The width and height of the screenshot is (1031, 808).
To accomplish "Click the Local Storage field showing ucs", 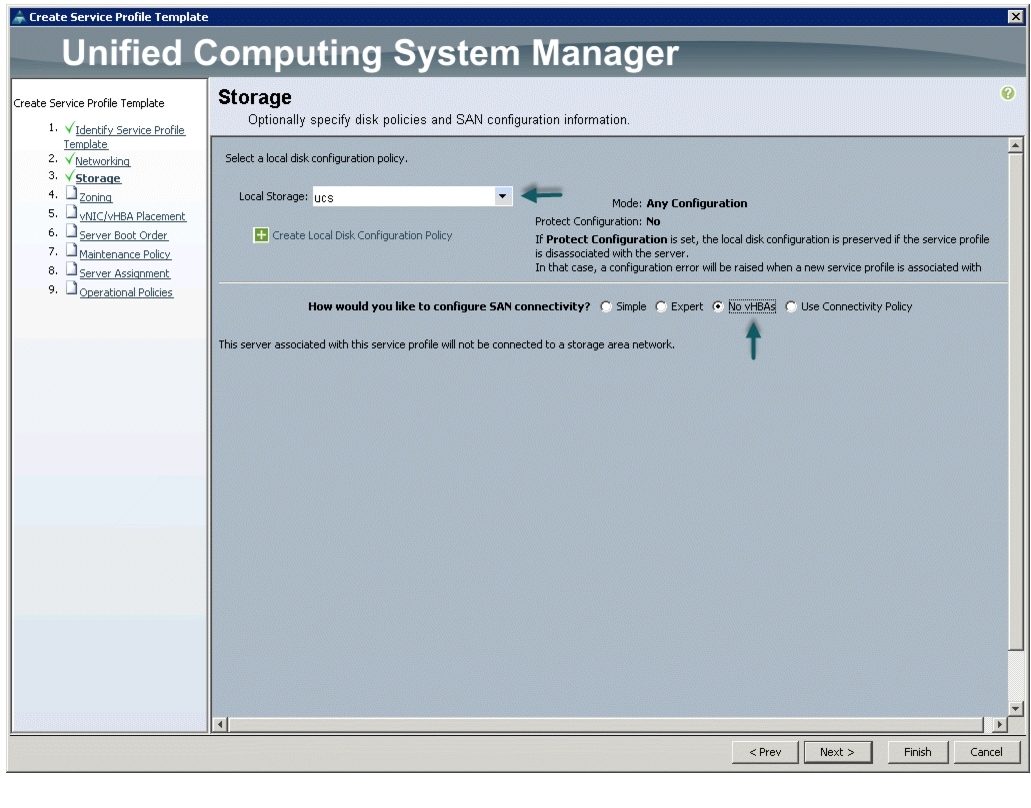I will [404, 197].
